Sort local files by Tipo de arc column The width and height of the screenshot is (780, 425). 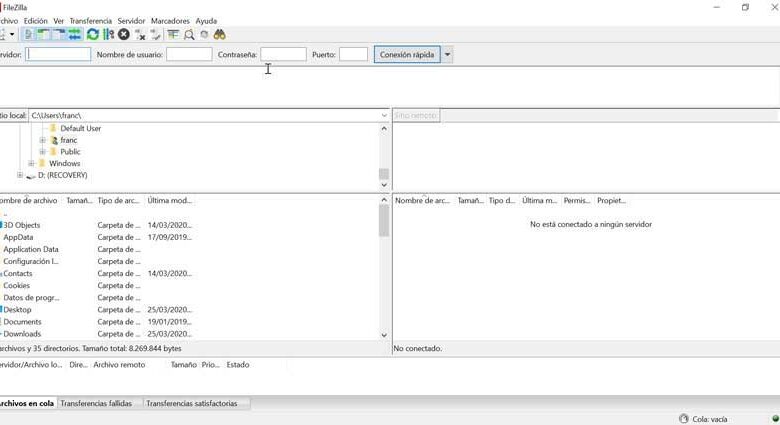click(x=118, y=201)
